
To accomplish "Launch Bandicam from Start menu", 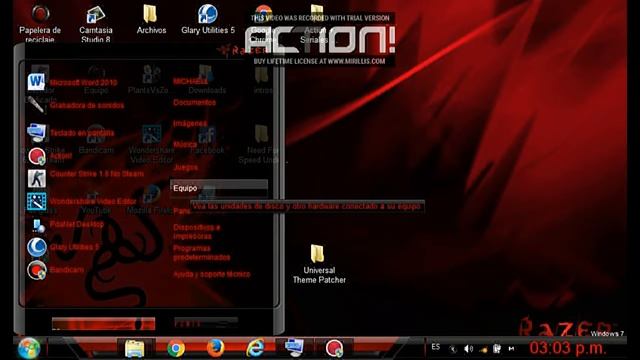I will pos(56,270).
